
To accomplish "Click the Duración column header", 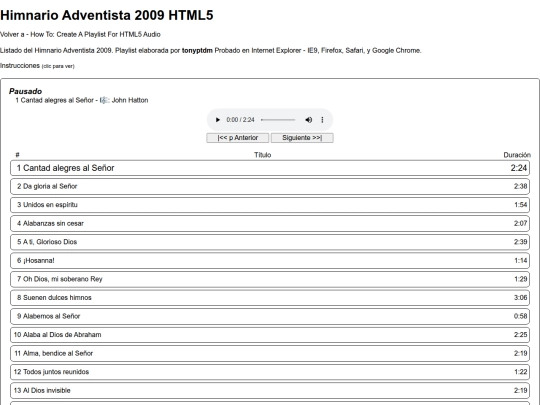I will [x=517, y=155].
